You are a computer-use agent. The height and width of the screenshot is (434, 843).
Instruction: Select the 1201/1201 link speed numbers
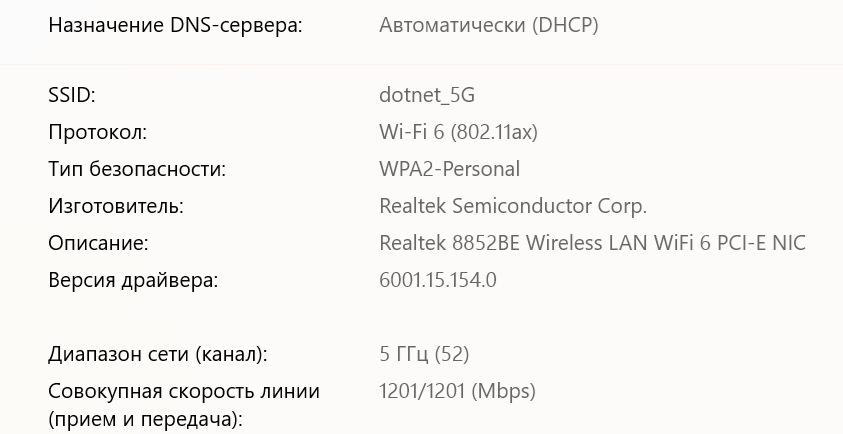[422, 391]
